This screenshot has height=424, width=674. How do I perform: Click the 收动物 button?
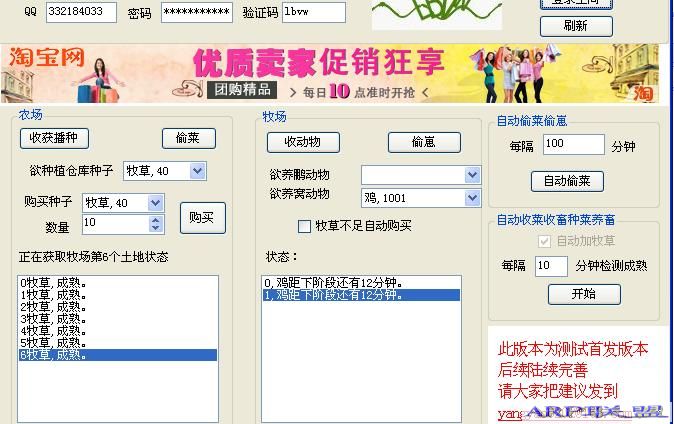coord(303,142)
